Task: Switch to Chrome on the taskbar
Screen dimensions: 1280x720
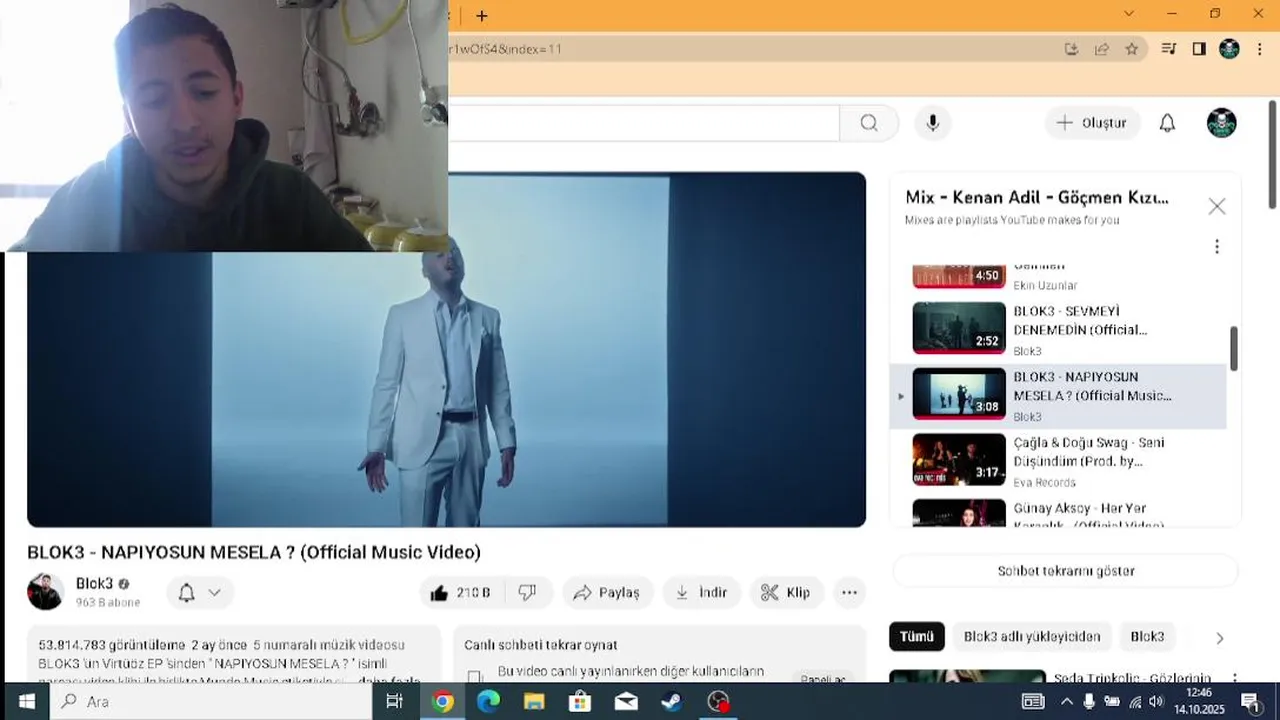Action: (x=442, y=701)
